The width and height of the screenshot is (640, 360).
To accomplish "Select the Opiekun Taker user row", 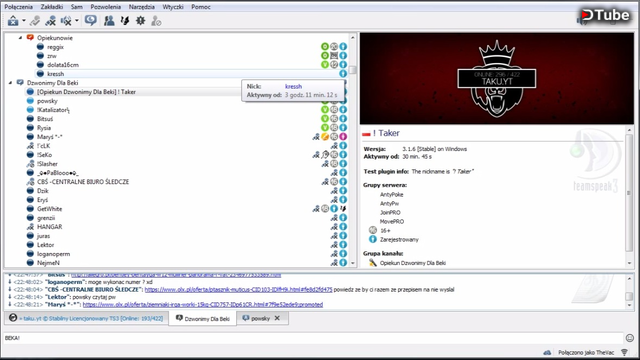I will [x=86, y=92].
